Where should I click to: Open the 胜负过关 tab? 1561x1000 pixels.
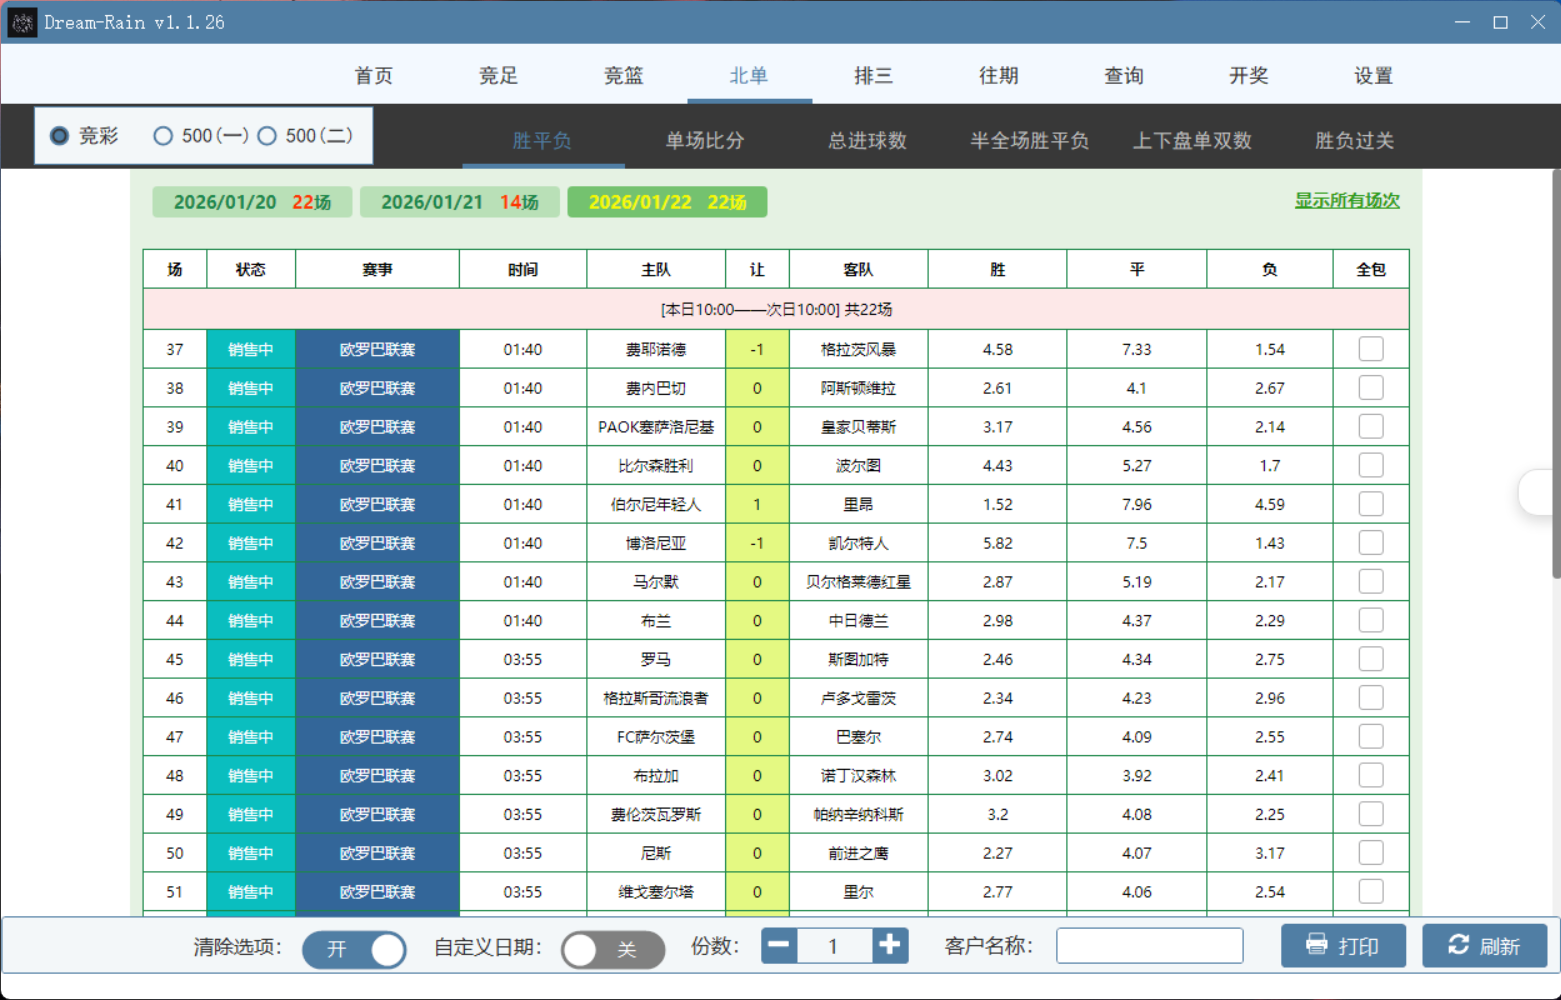coord(1354,141)
